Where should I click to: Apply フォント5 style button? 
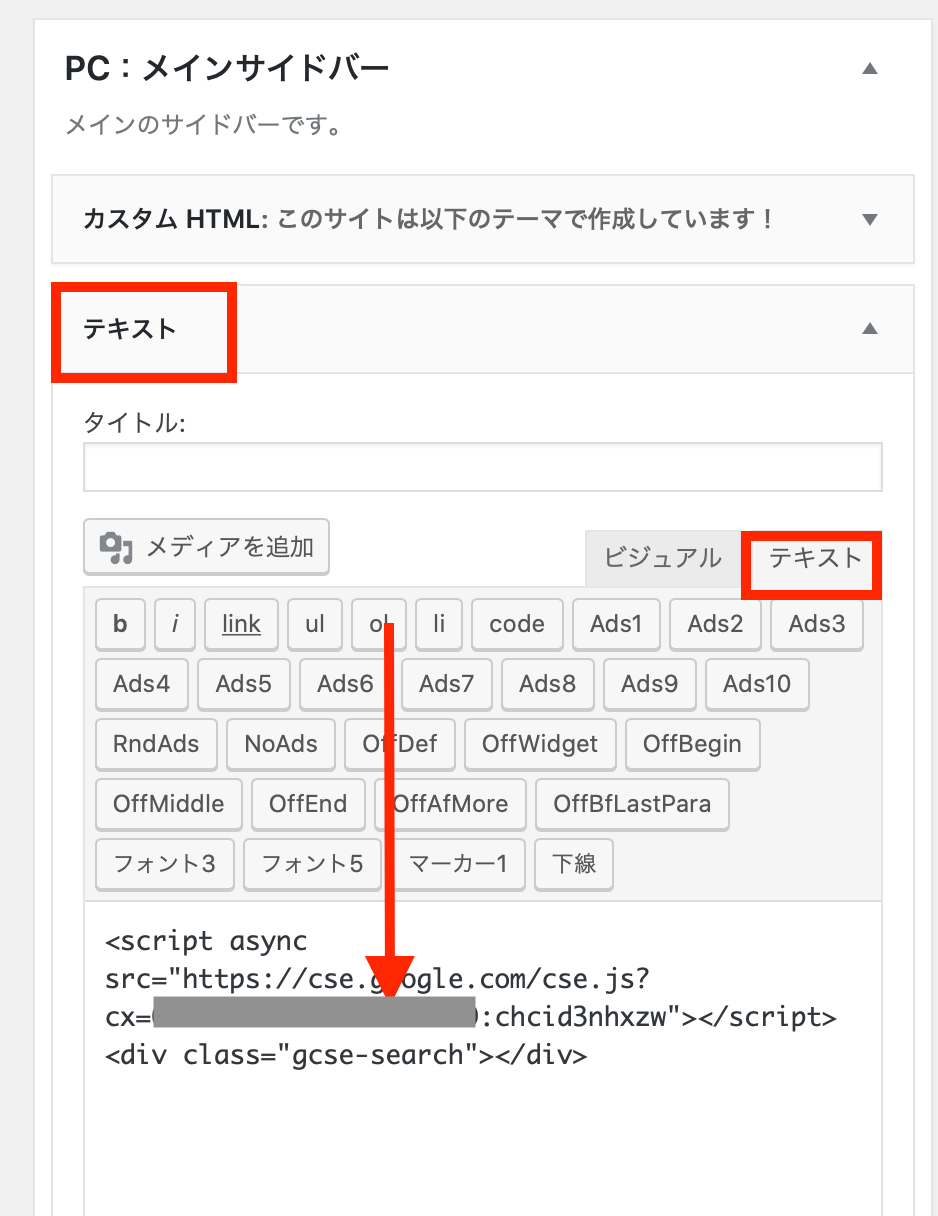[x=313, y=864]
